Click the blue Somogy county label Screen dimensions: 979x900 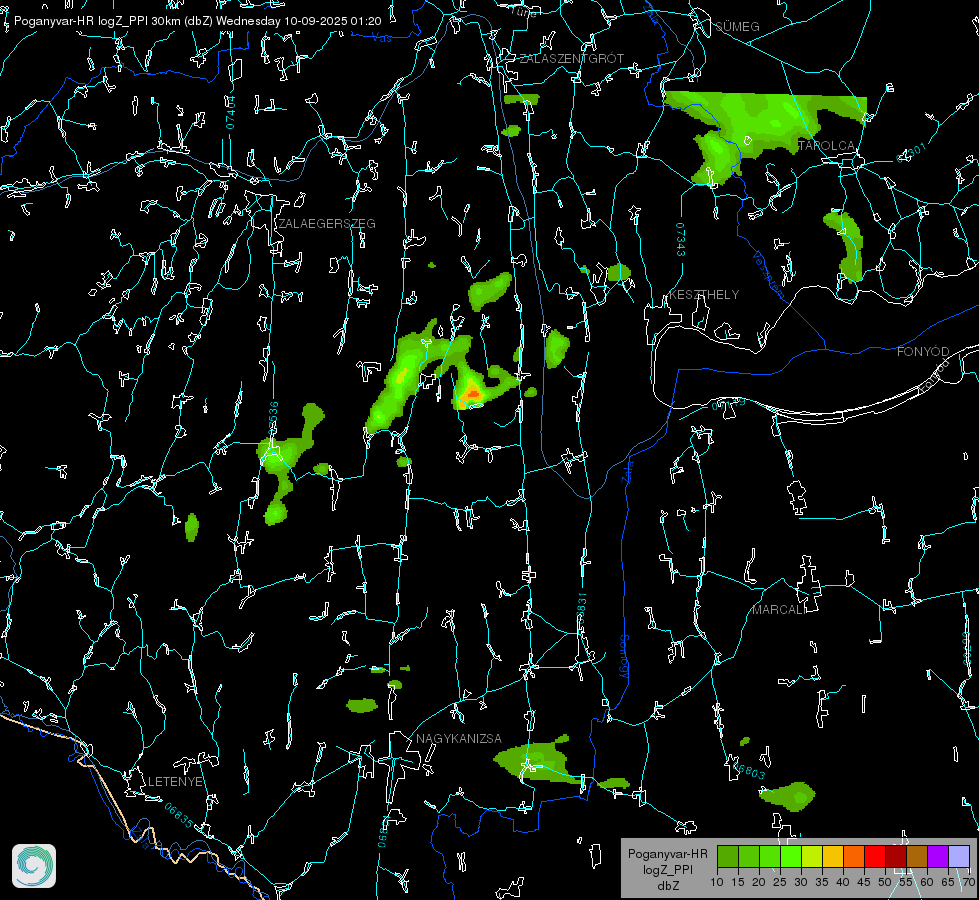pyautogui.click(x=624, y=657)
